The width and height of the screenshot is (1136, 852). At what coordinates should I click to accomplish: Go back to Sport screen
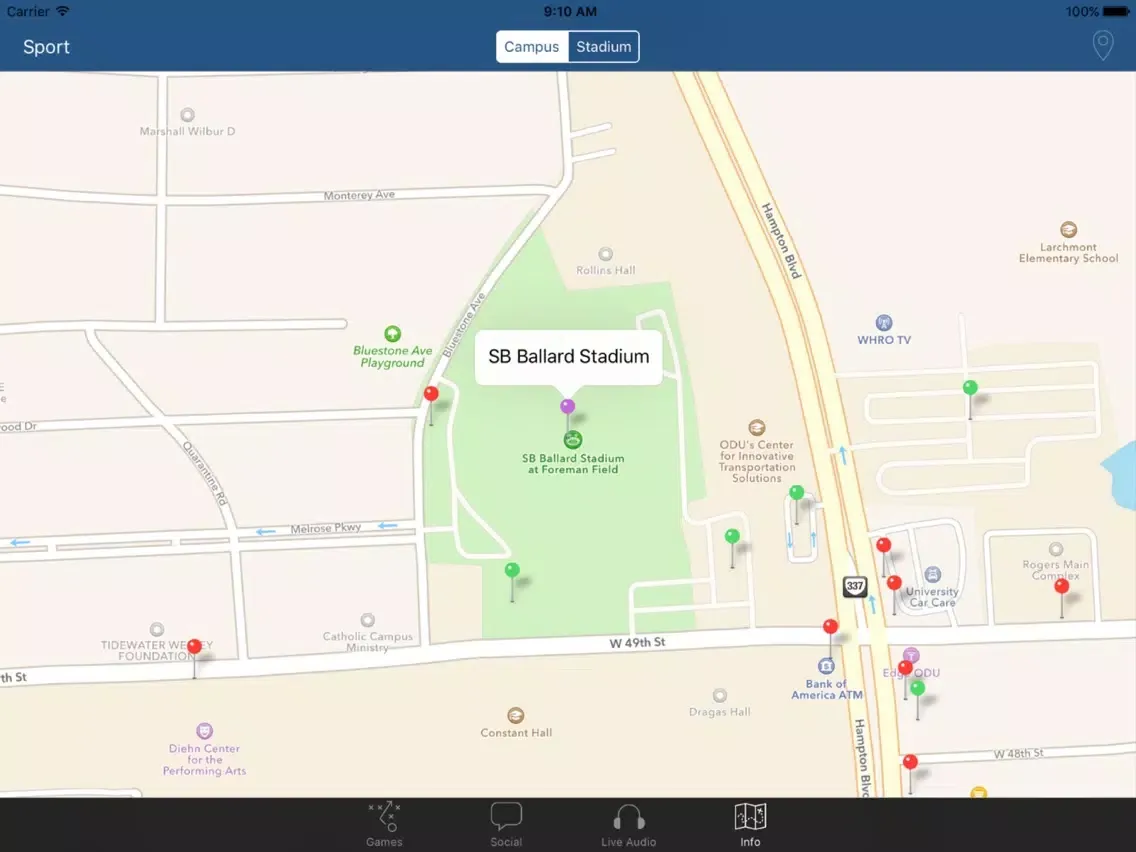pos(46,47)
